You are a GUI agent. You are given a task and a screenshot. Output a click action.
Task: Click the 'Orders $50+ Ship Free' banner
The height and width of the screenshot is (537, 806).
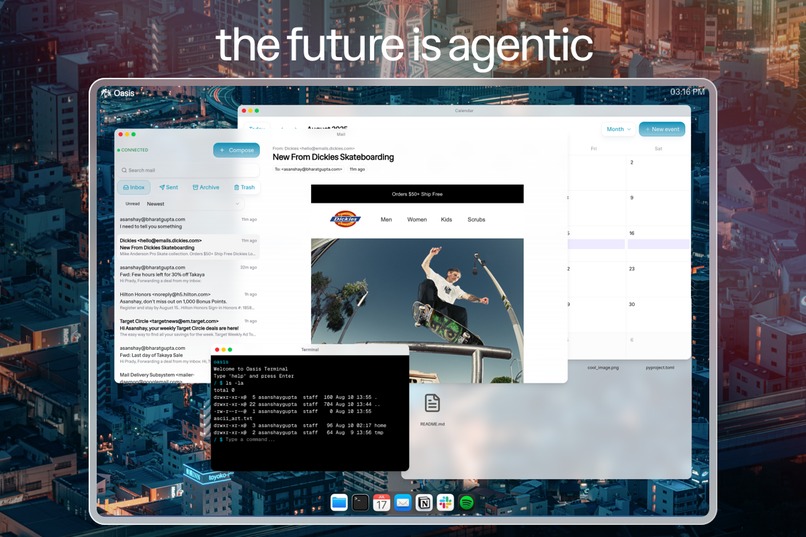pyautogui.click(x=417, y=194)
